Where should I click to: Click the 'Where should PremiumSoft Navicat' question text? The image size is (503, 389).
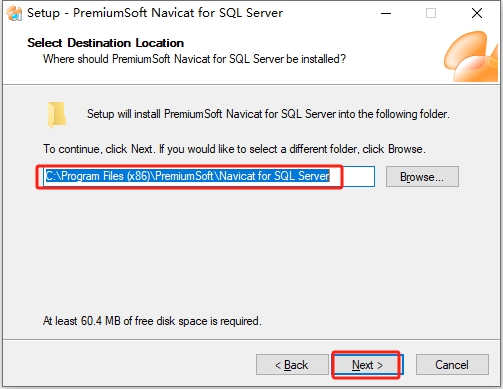194,59
